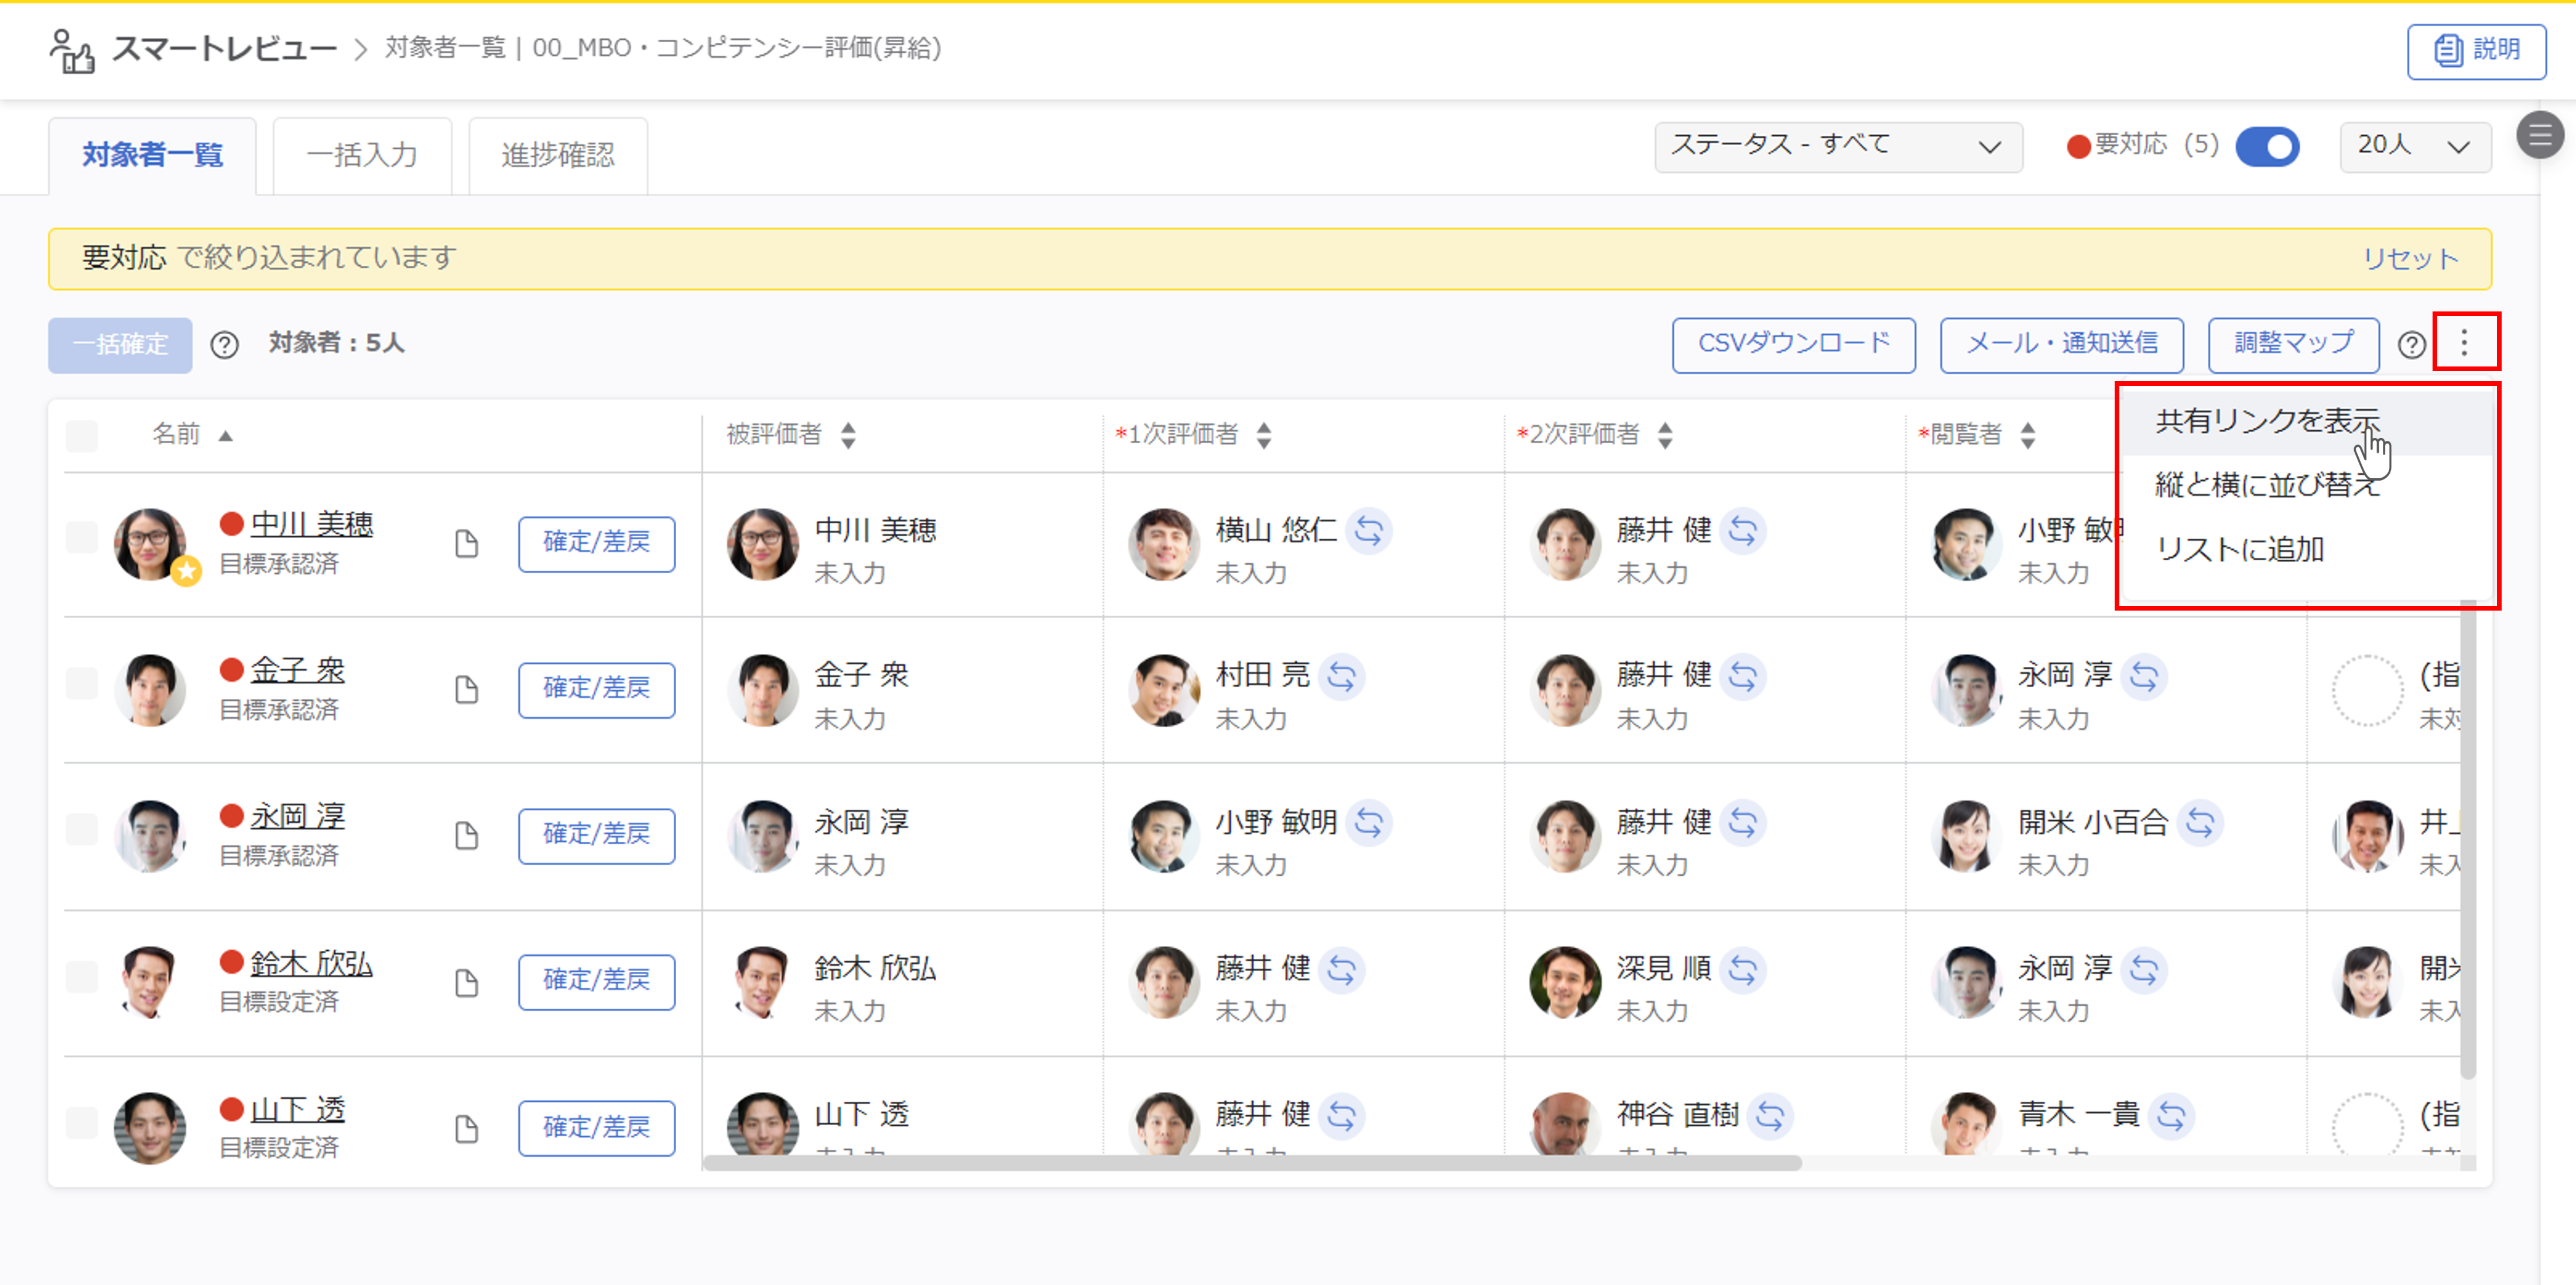The width and height of the screenshot is (2576, 1285).
Task: Tick the checkbox for 金子 衆 row
Action: [82, 684]
